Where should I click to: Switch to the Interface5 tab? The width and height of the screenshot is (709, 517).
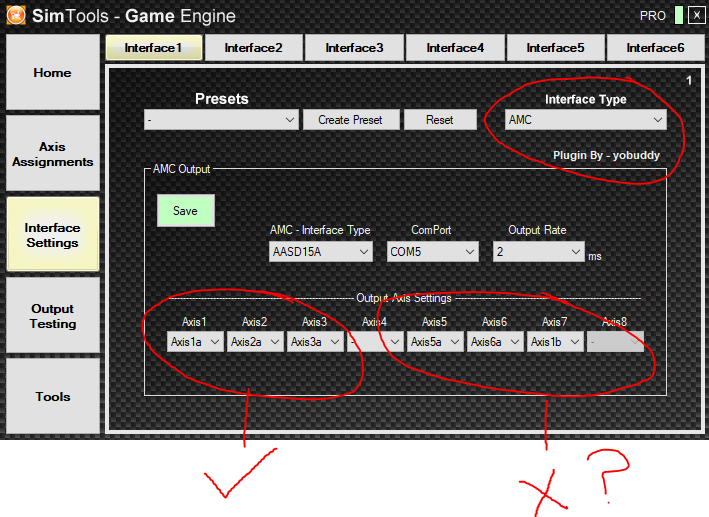point(555,47)
